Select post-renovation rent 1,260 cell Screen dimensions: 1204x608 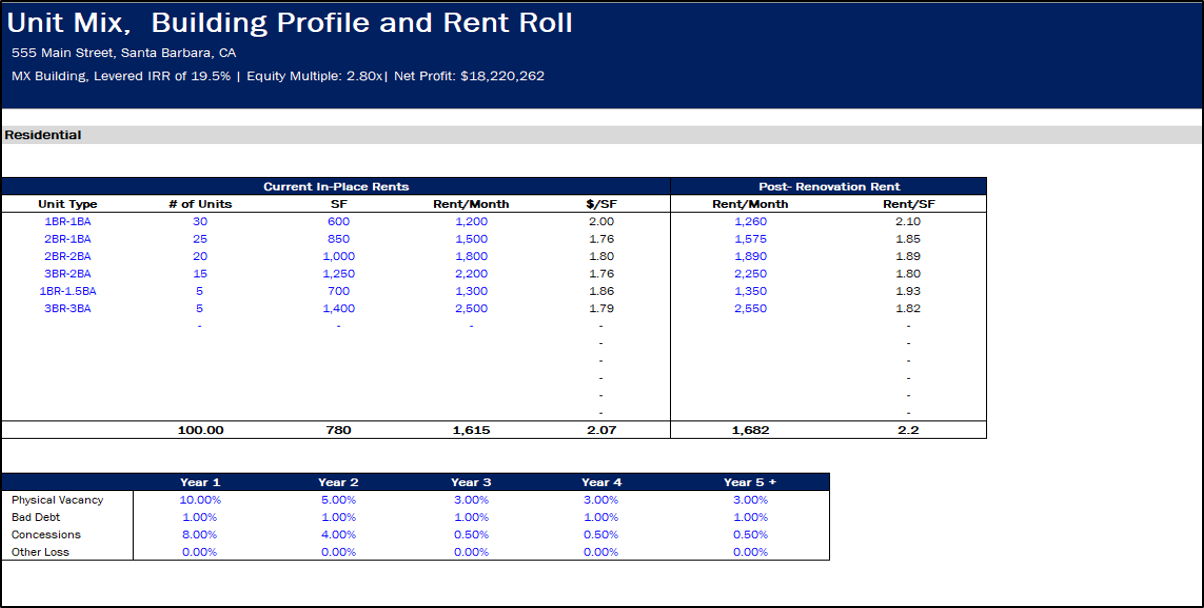(750, 221)
